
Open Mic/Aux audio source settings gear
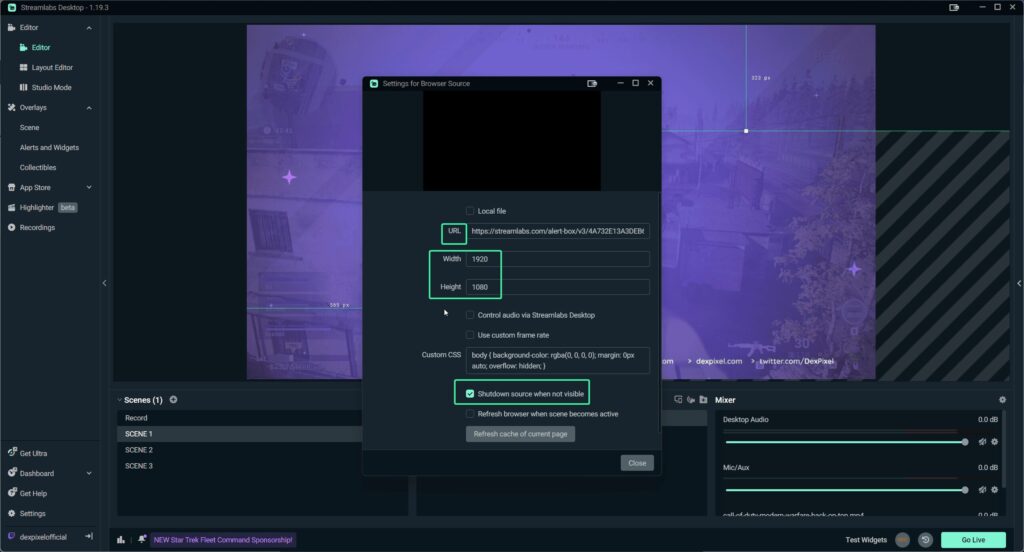click(x=994, y=490)
